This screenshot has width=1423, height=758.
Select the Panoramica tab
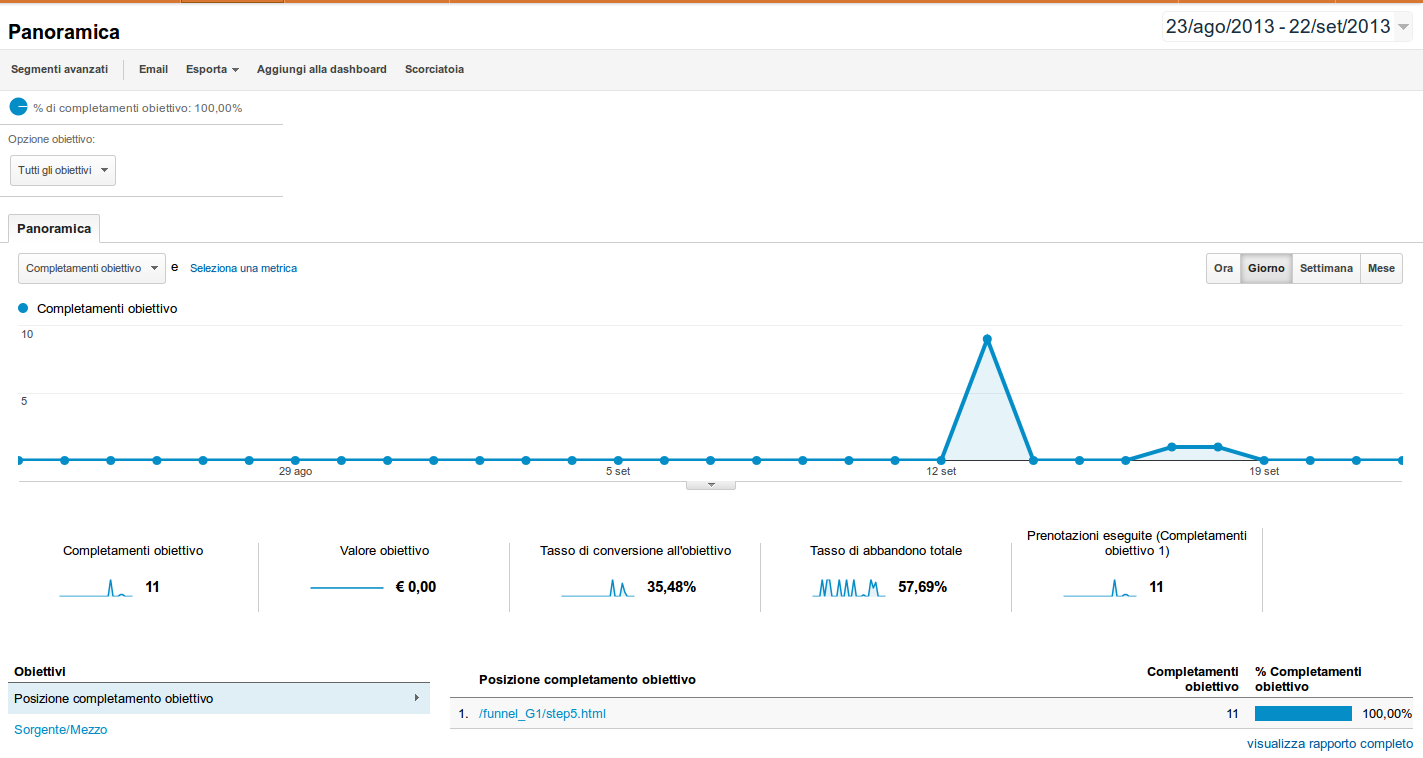pyautogui.click(x=54, y=229)
